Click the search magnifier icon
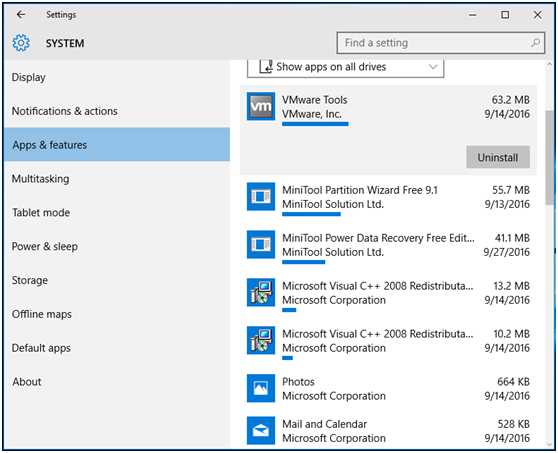The image size is (558, 453). pos(535,43)
